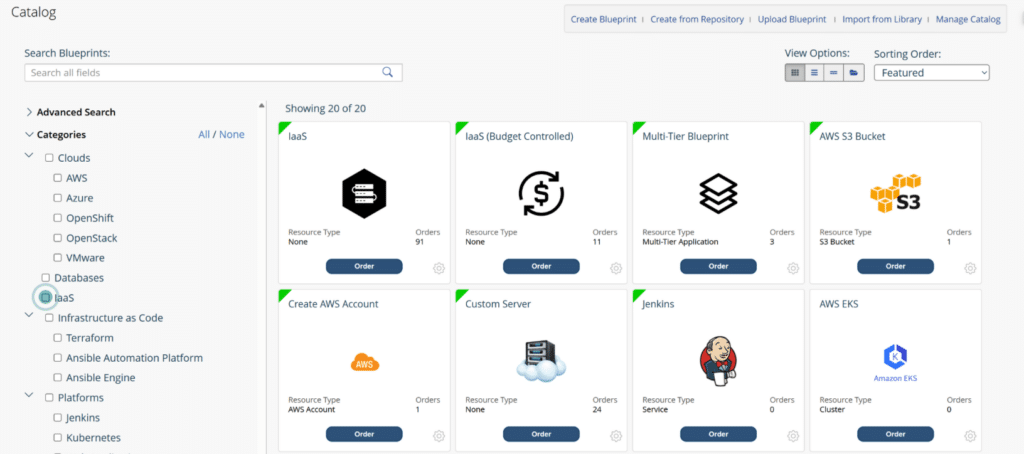Viewport: 1024px width, 454px height.
Task: Click the sidebar scroll up arrow
Action: point(261,105)
